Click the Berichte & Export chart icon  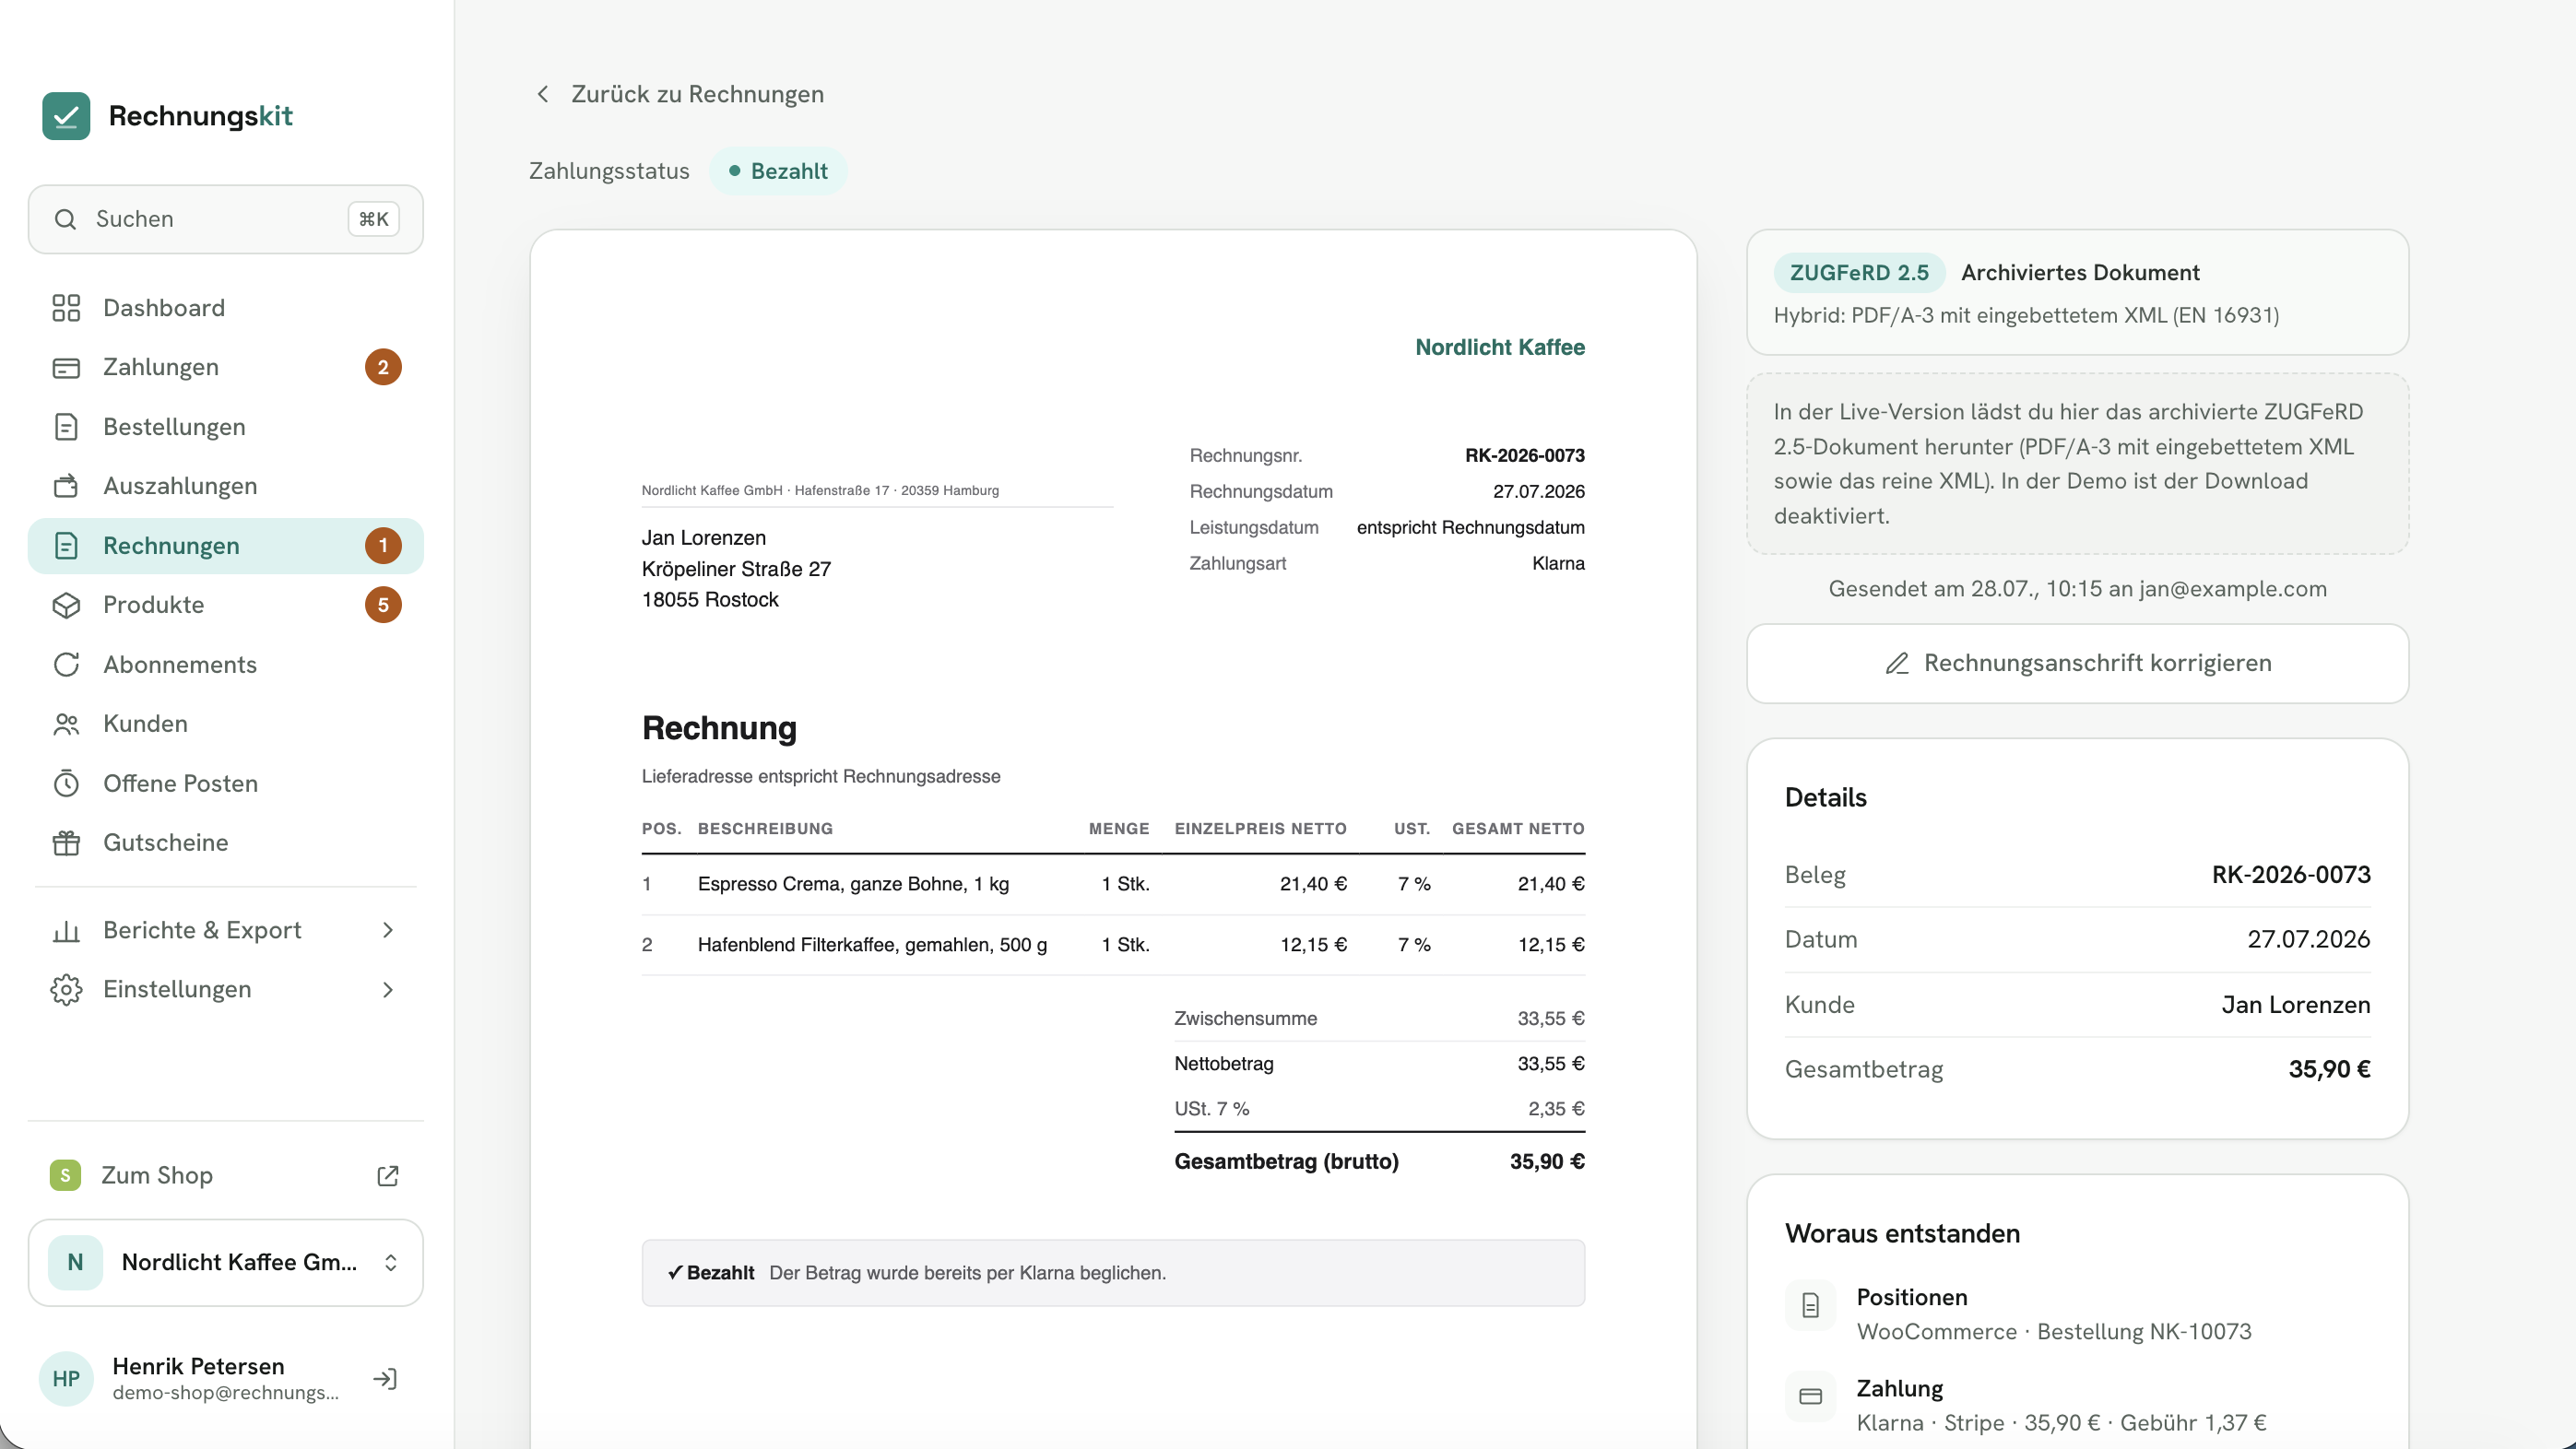(x=66, y=931)
